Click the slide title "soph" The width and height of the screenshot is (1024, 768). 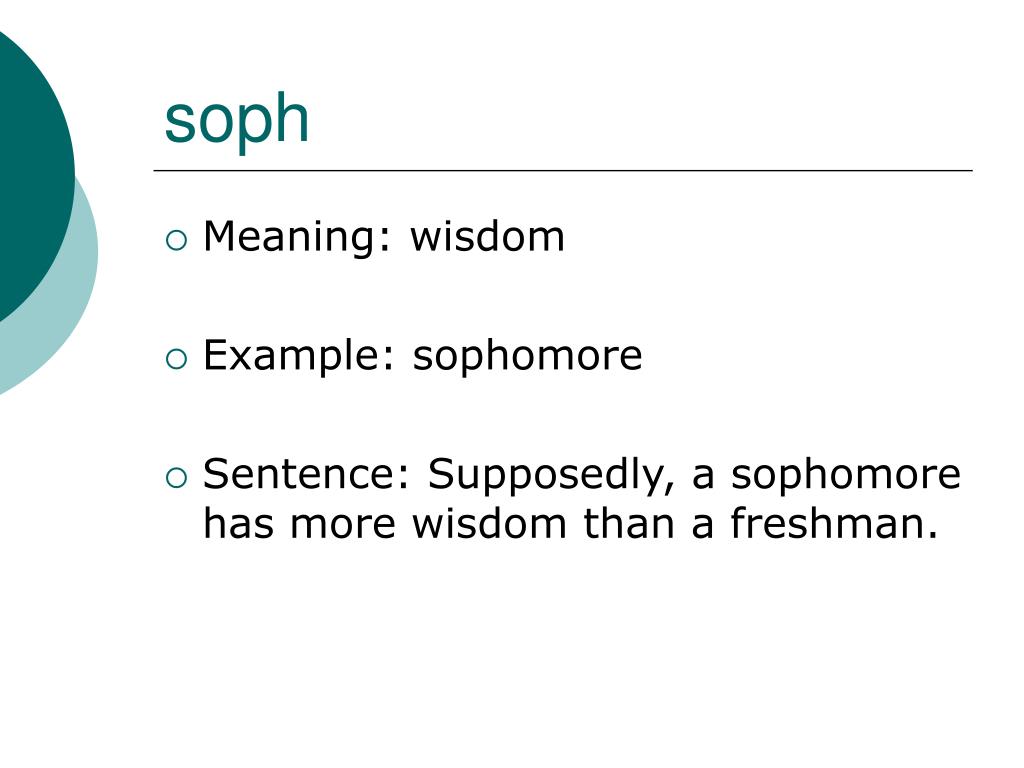click(x=236, y=119)
